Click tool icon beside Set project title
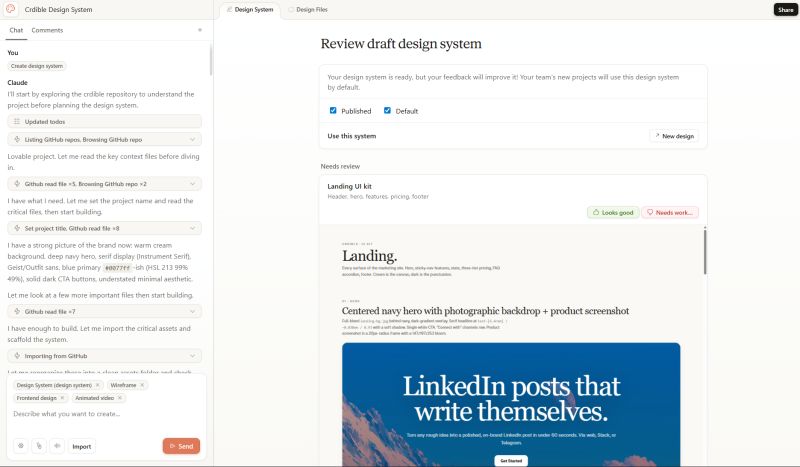The image size is (800, 467). click(x=17, y=228)
